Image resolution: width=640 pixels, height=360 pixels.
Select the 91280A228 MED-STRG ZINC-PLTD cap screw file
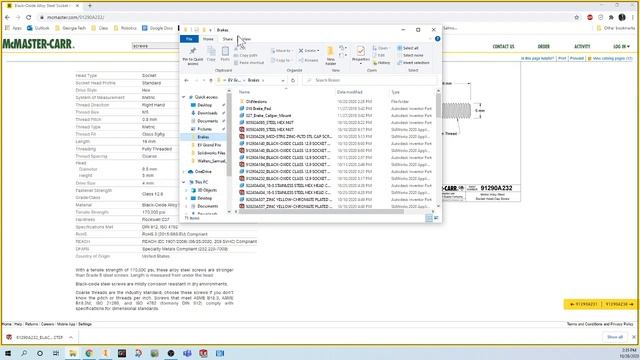pos(289,137)
